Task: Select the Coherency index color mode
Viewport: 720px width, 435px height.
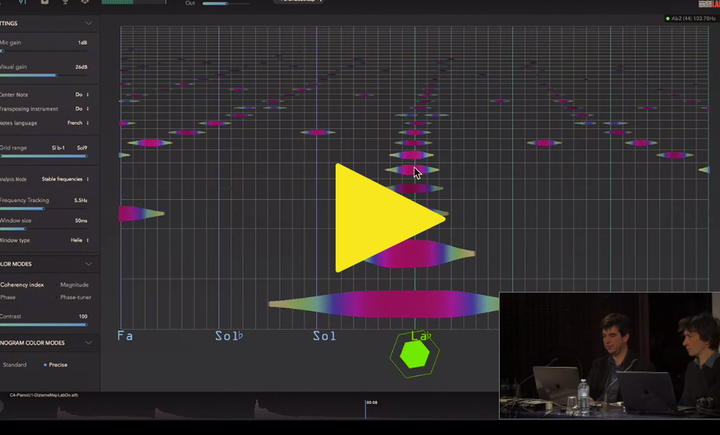Action: [x=22, y=285]
